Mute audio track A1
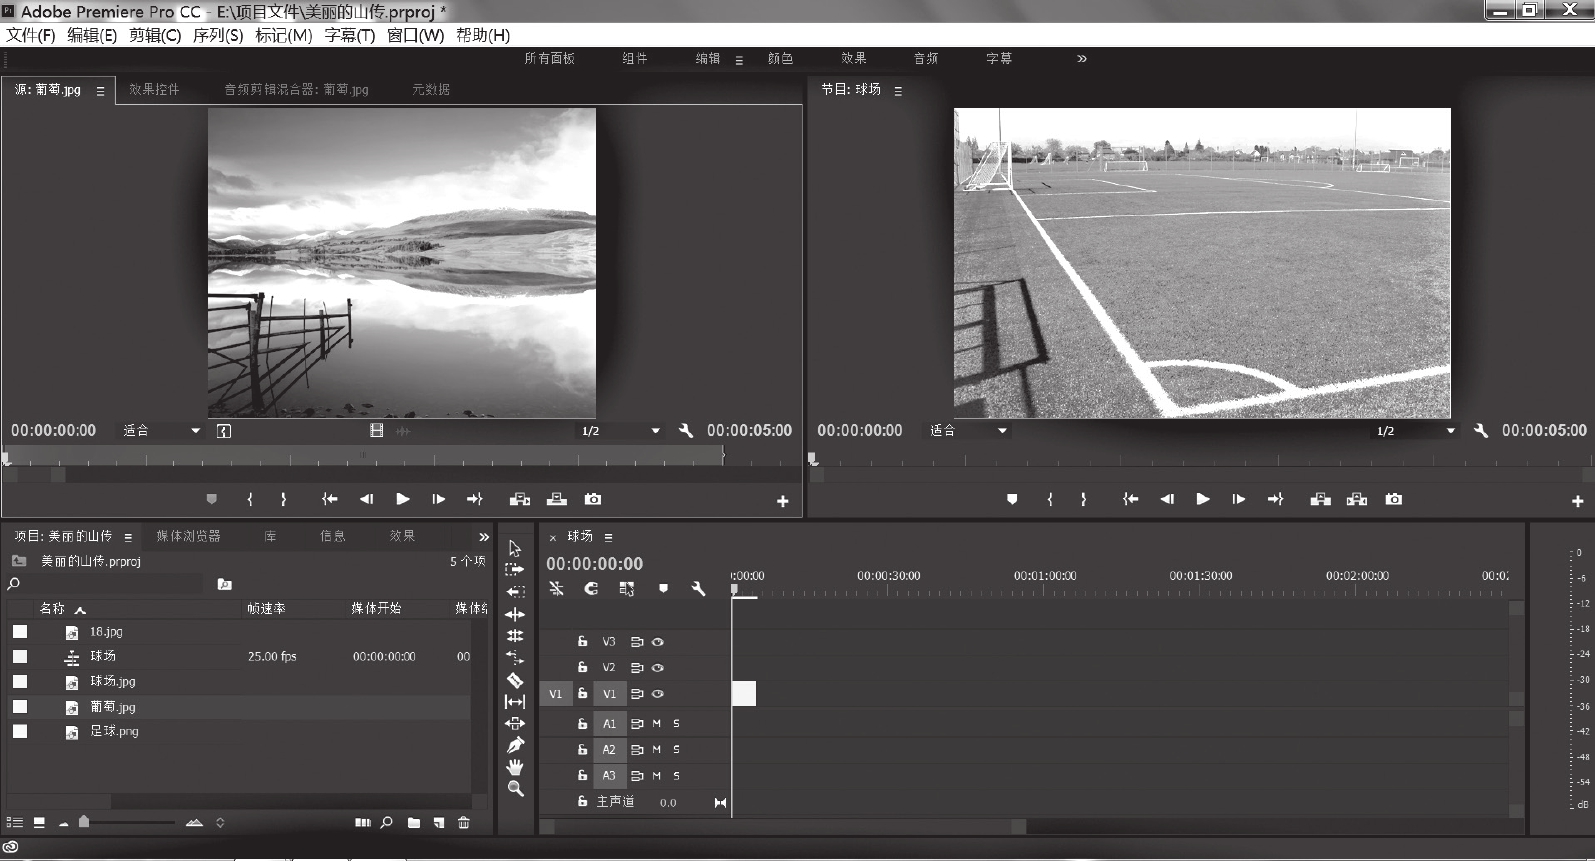This screenshot has width=1595, height=861. (657, 723)
